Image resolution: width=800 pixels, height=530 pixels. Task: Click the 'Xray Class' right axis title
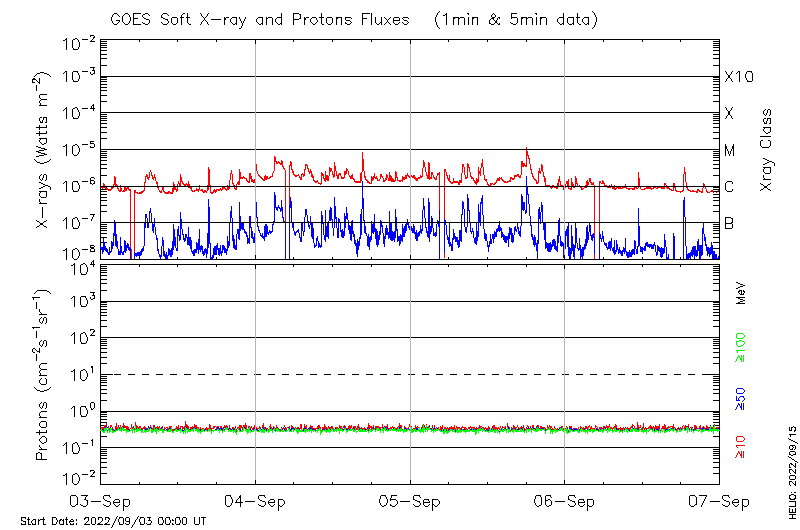point(767,150)
